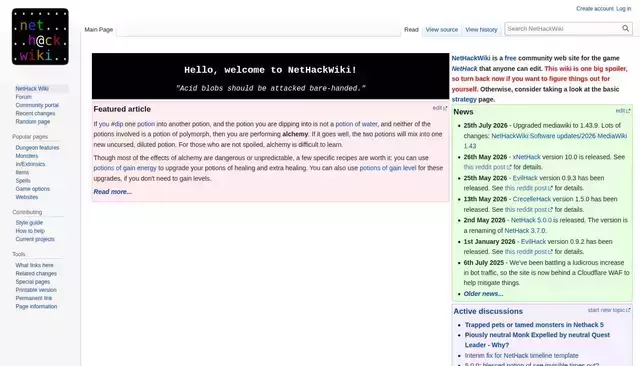Follow the #dip link in article
This screenshot has width=640, height=366.
click(117, 124)
